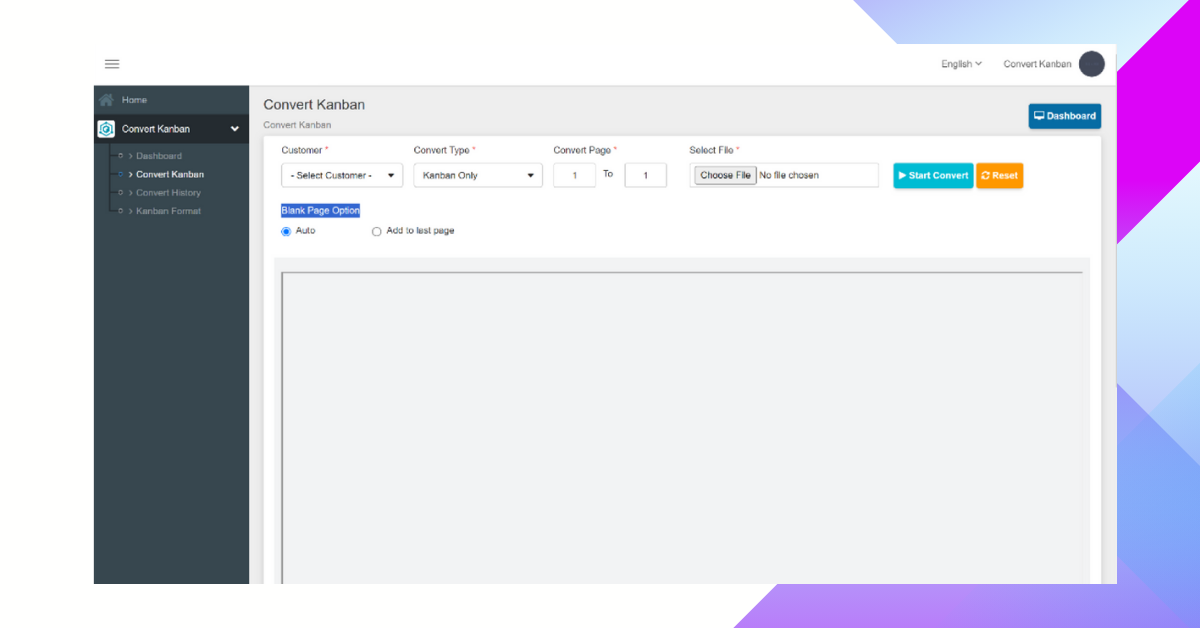Click the hamburger menu icon
Viewport: 1200px width, 628px height.
pos(112,64)
